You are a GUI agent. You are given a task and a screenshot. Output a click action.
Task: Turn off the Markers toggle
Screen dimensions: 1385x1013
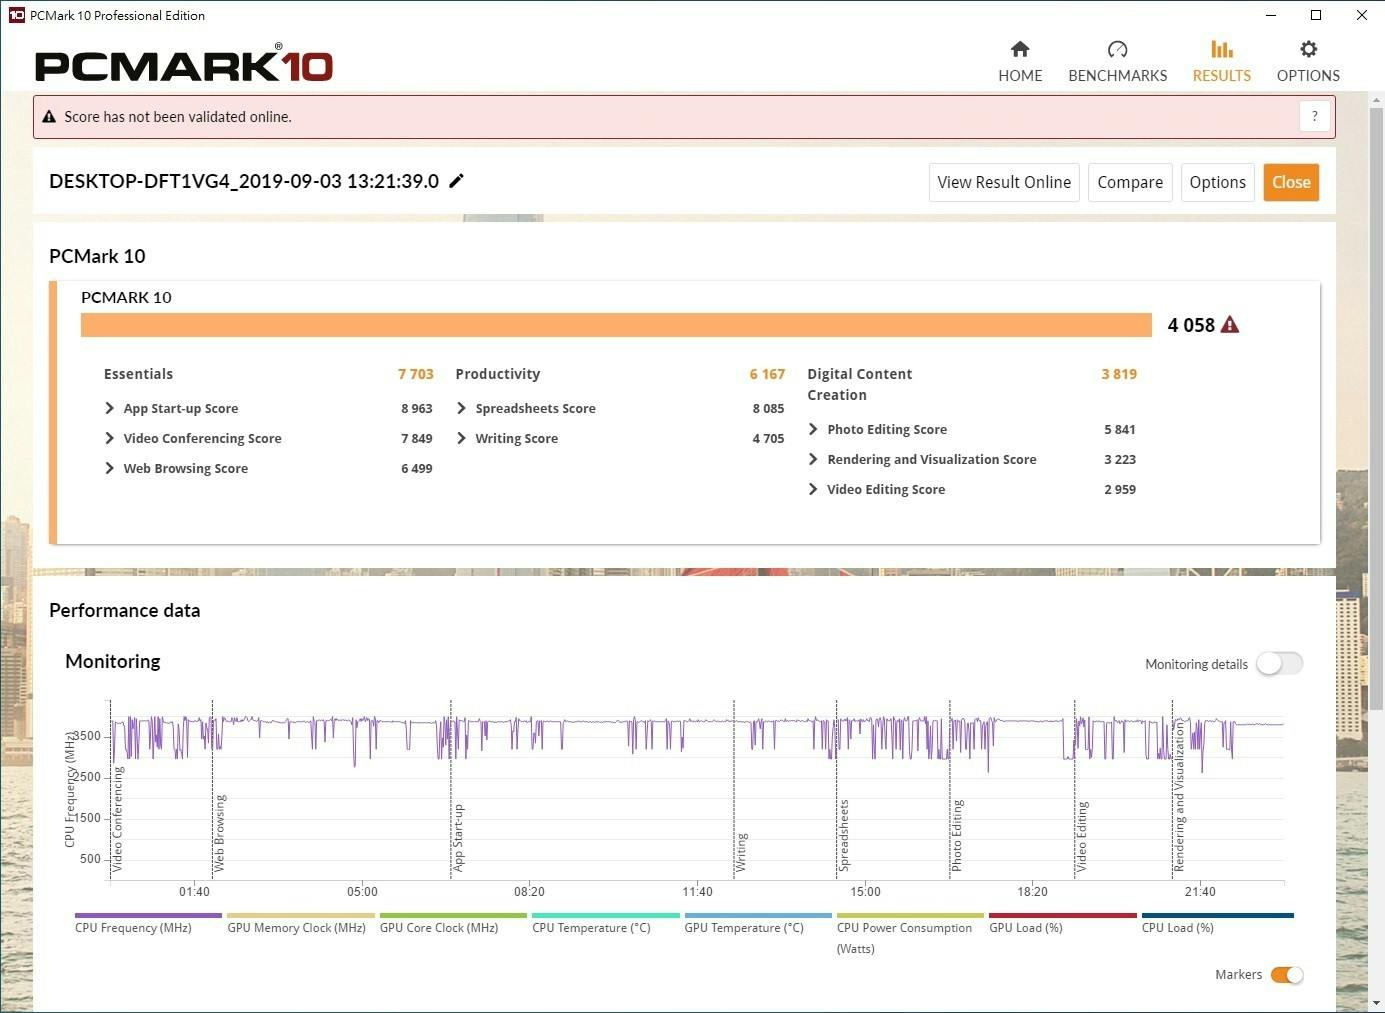(1286, 975)
